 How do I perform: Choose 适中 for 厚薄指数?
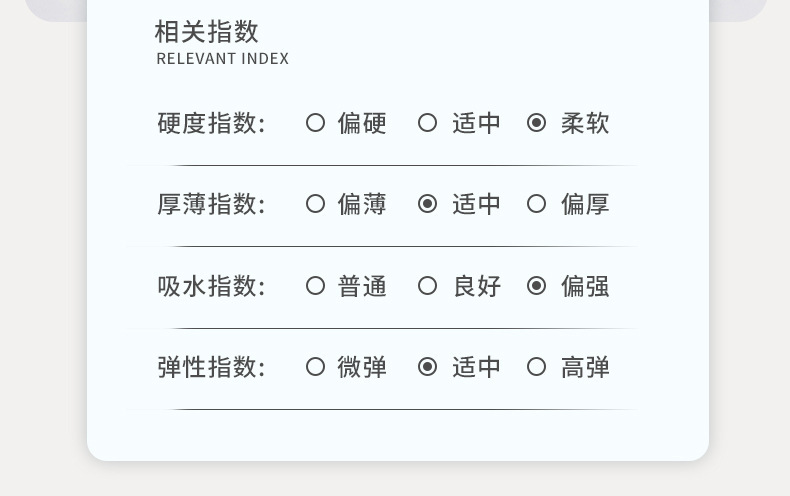click(428, 204)
